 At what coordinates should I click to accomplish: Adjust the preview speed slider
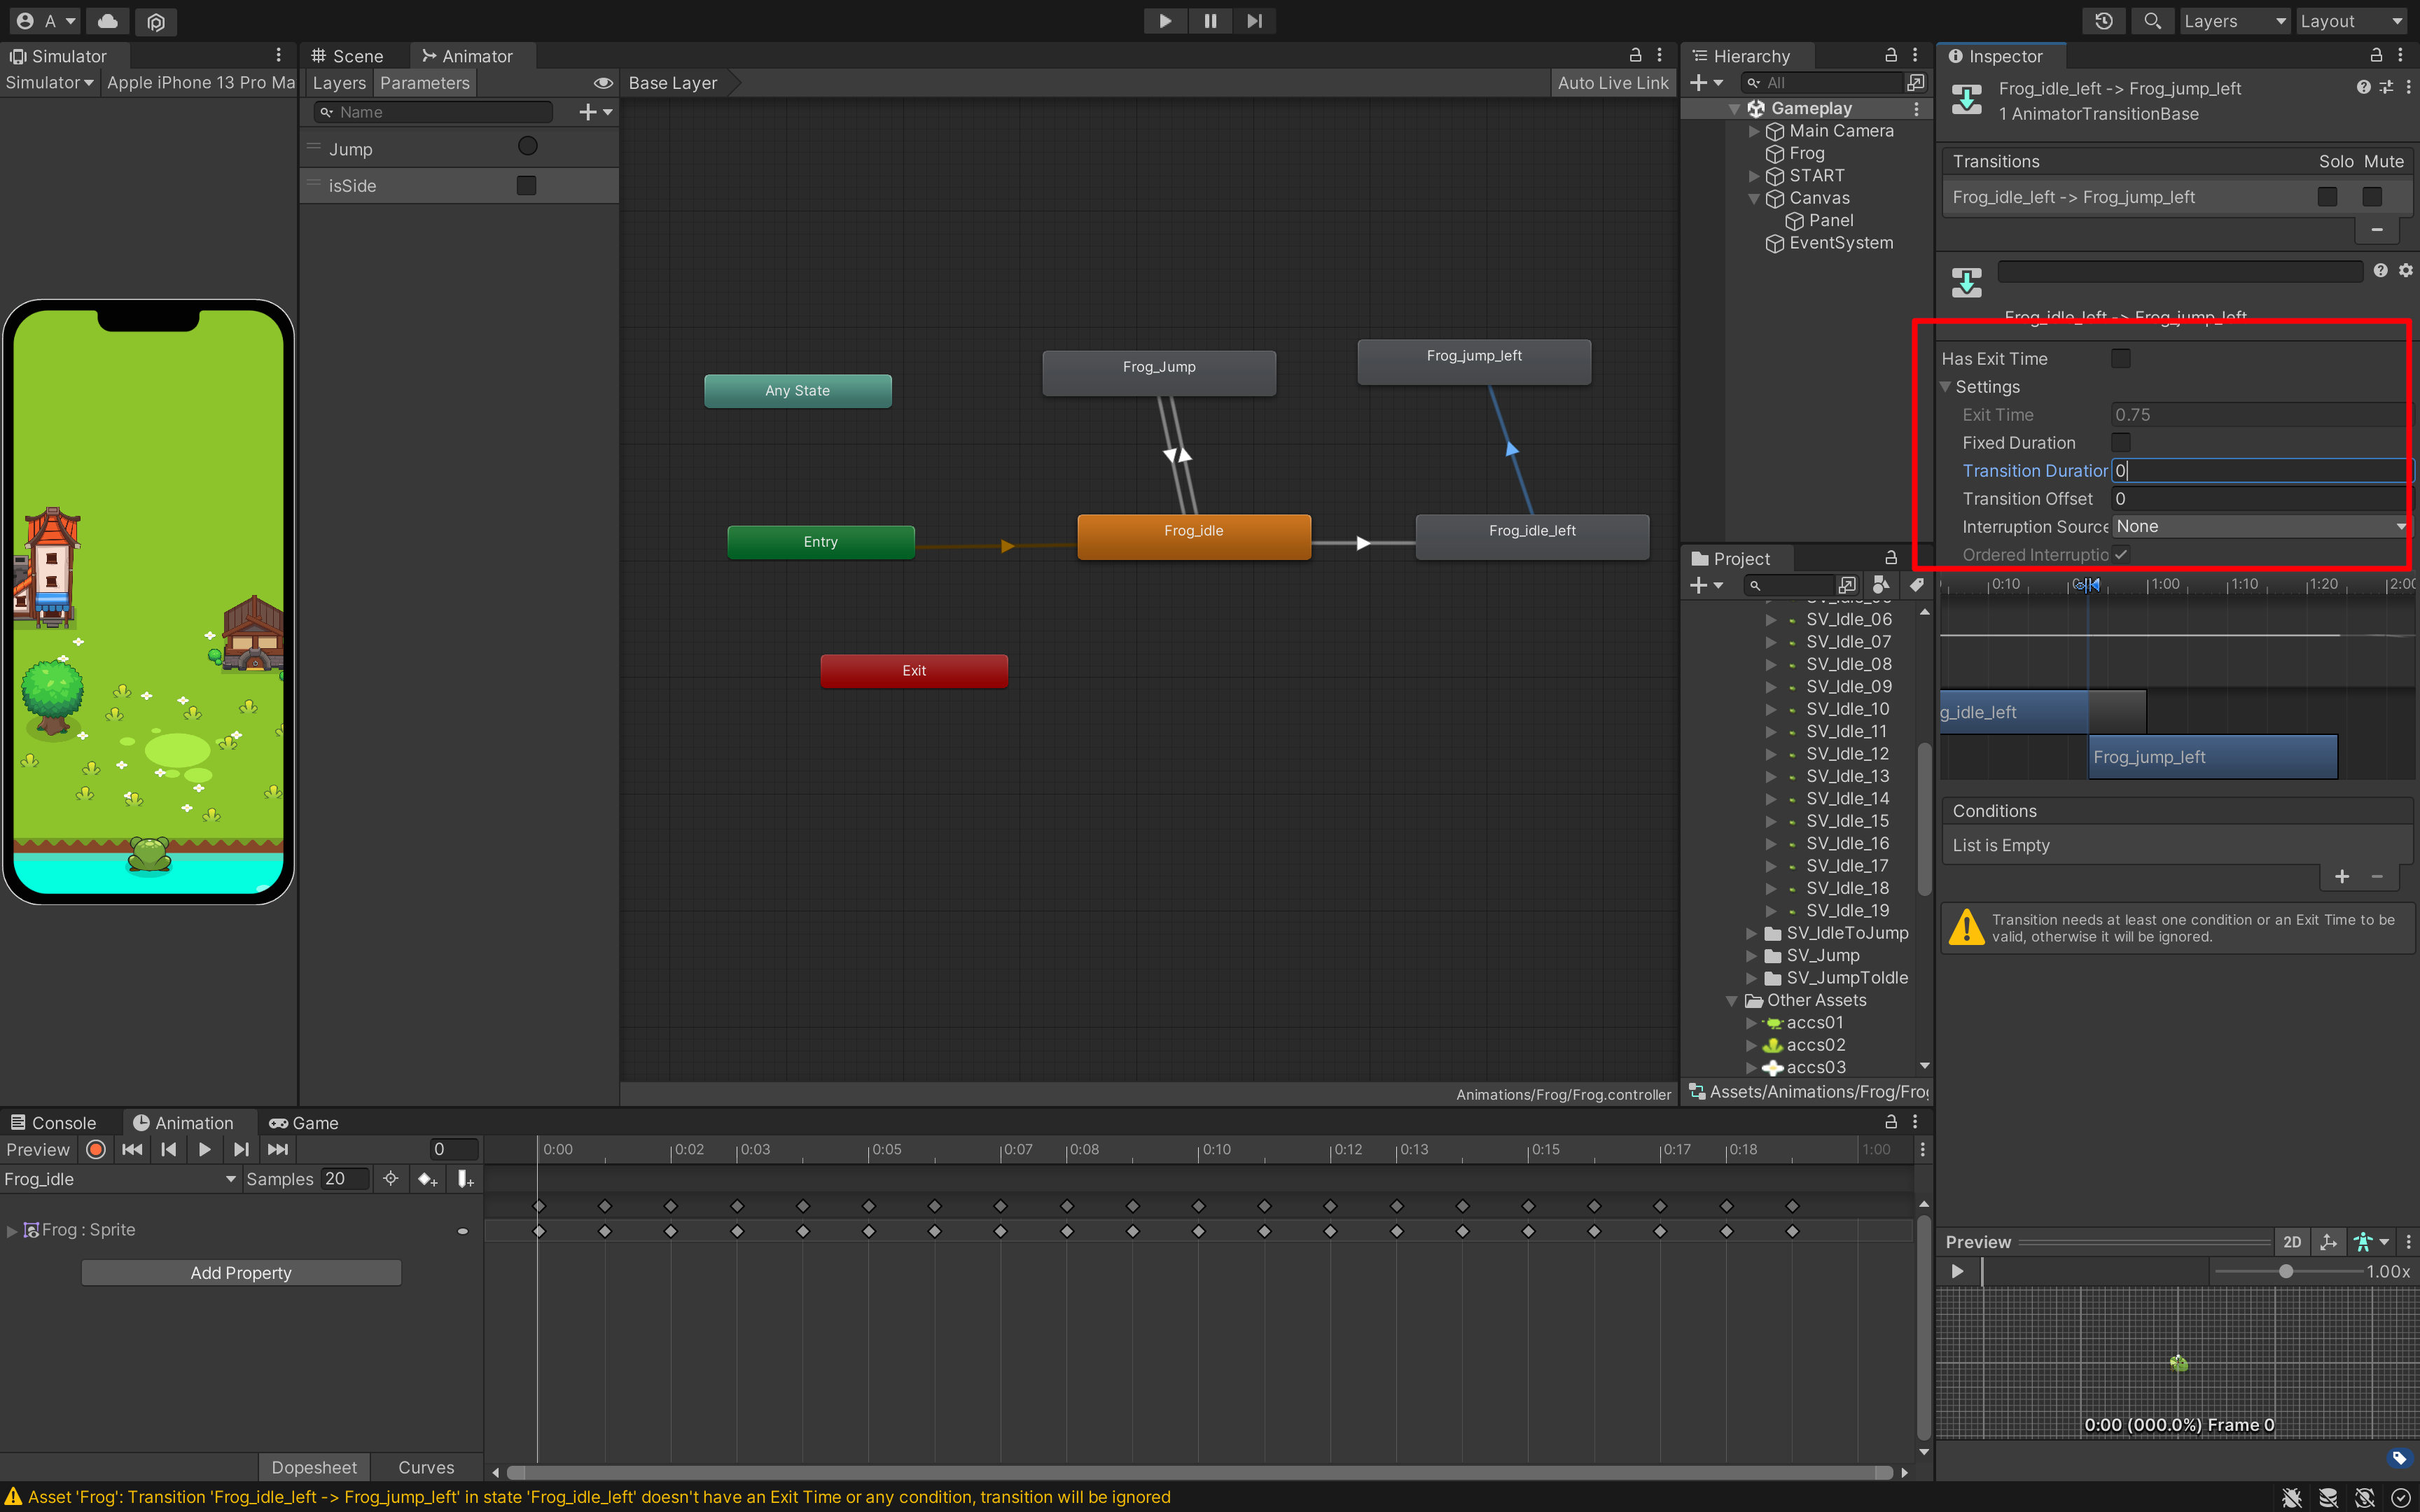click(2286, 1271)
